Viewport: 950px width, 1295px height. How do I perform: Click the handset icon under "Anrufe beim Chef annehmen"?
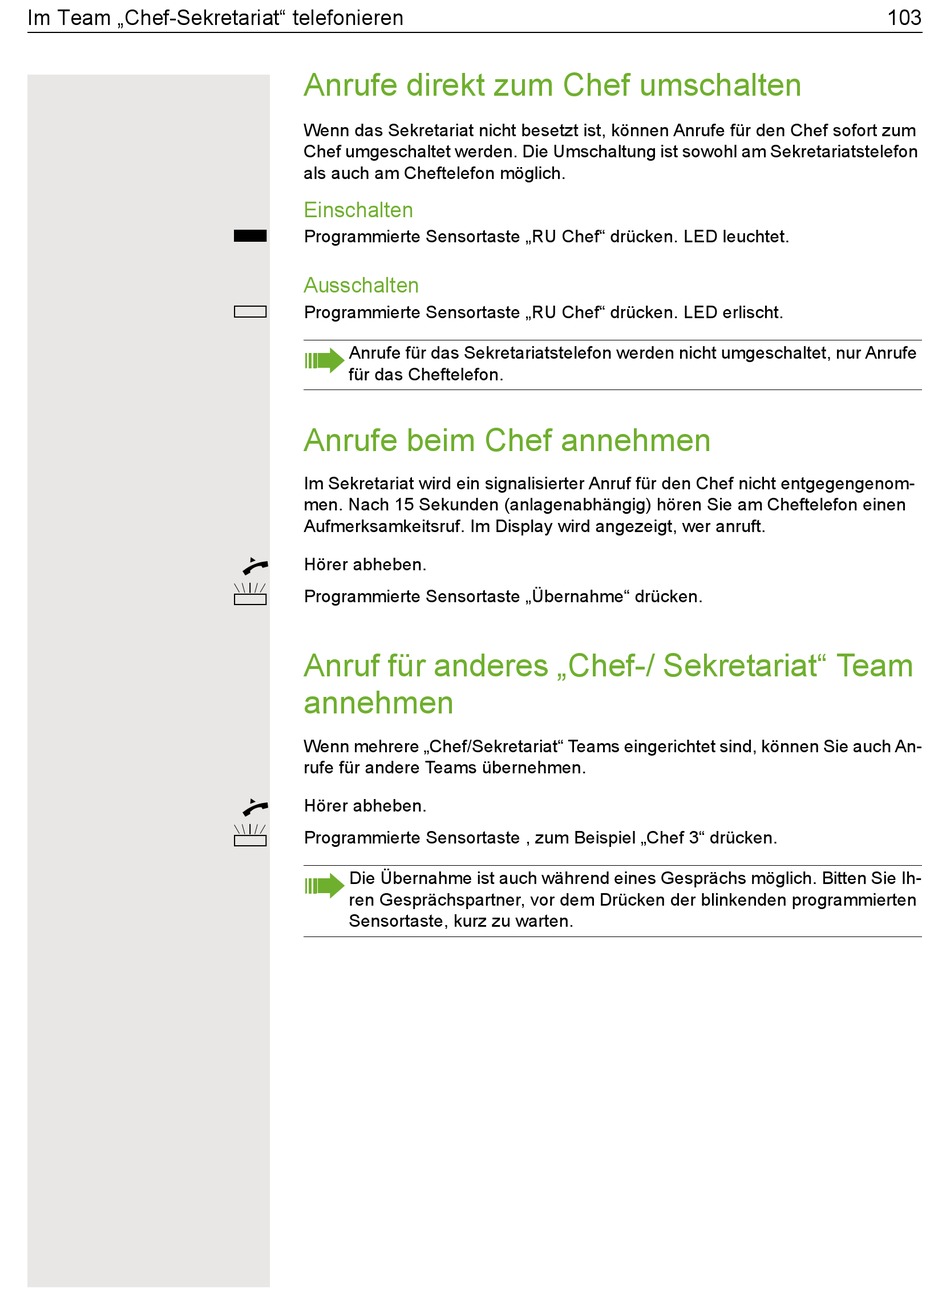tap(255, 566)
